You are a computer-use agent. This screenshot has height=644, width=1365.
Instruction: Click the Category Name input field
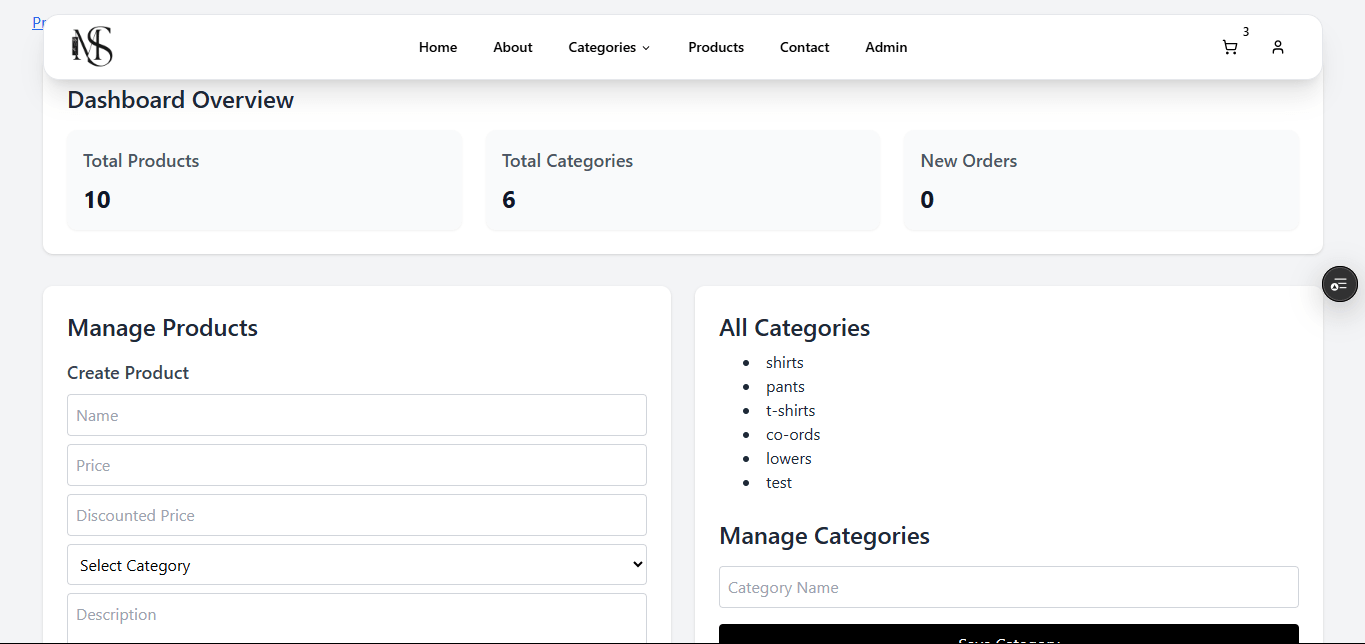point(1009,587)
